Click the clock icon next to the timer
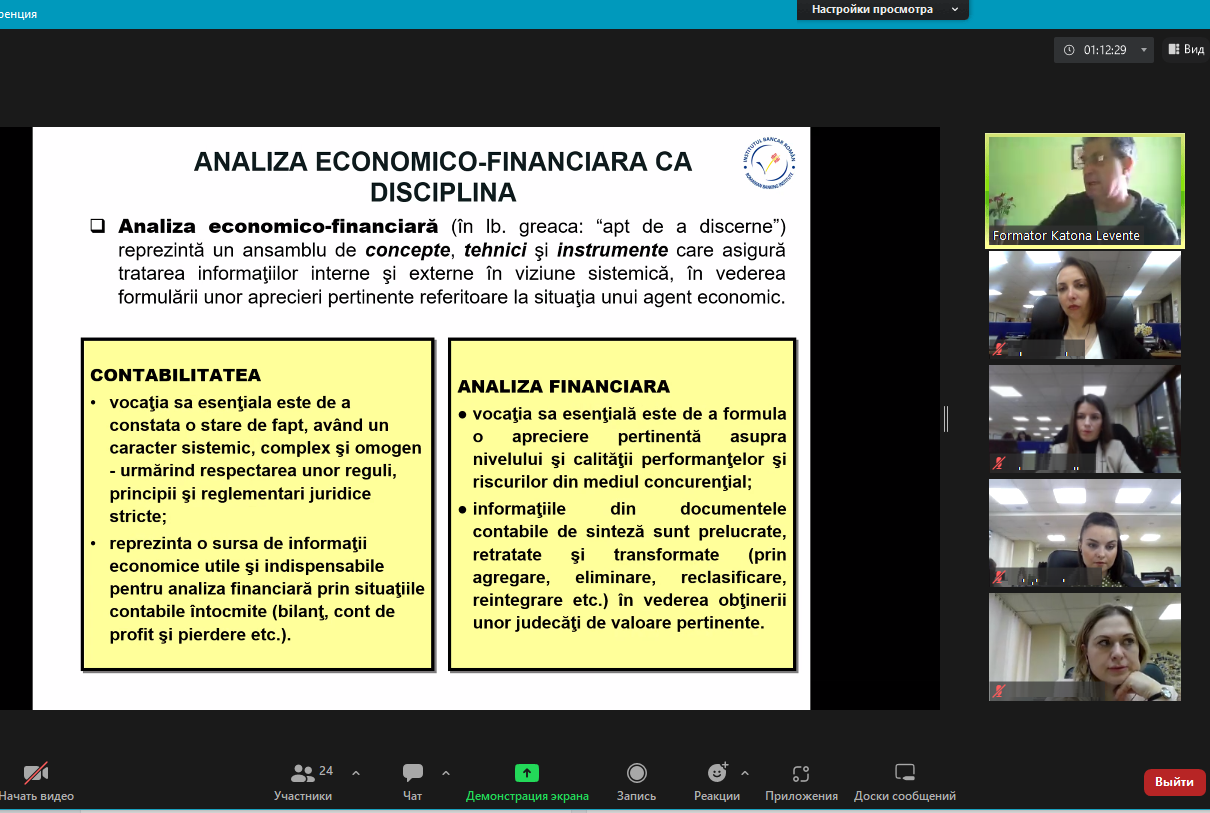 1069,50
